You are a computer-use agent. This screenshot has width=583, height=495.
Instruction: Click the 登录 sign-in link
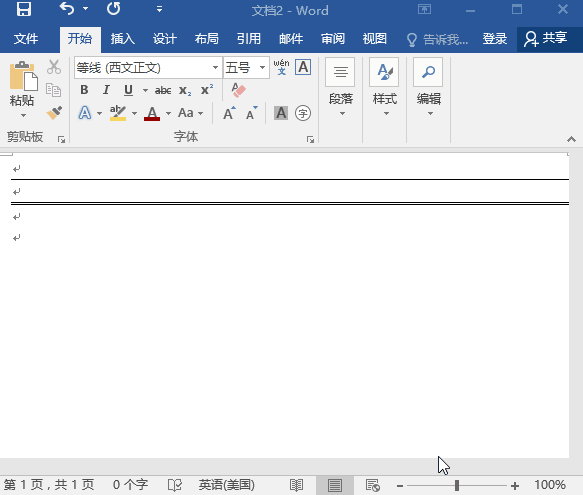pos(495,39)
